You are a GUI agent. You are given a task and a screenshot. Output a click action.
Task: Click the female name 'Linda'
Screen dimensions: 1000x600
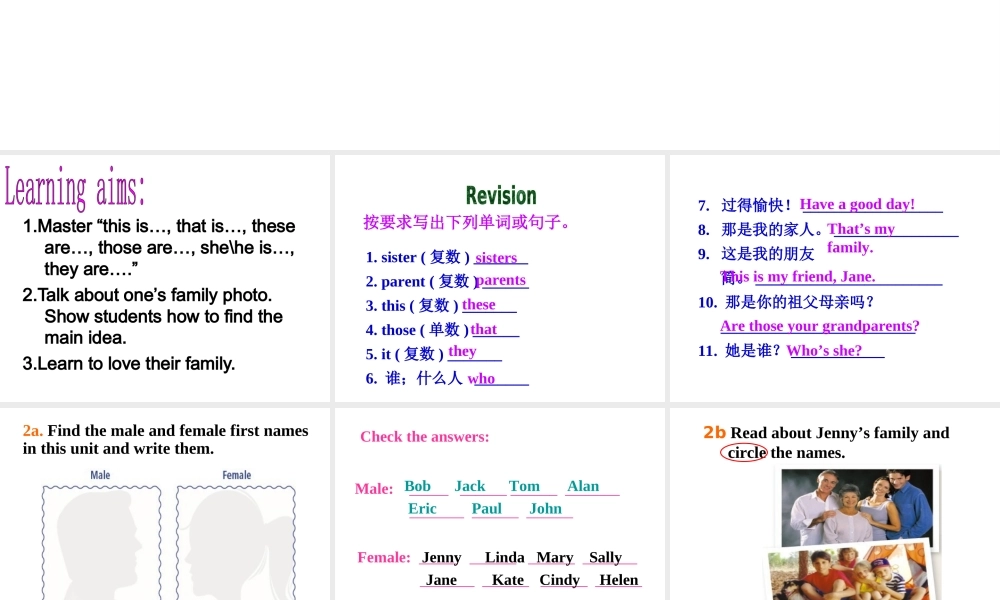click(x=504, y=557)
